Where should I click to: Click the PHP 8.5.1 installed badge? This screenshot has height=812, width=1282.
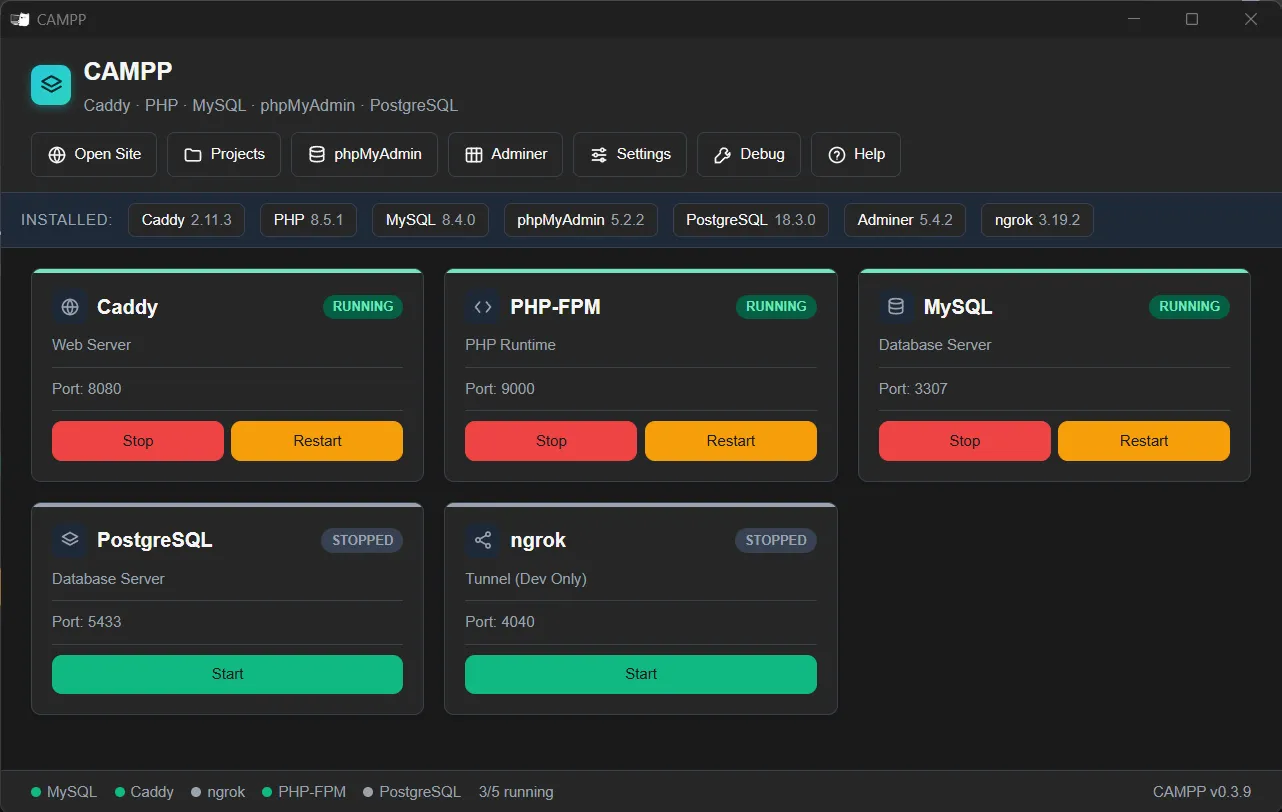[x=308, y=220]
